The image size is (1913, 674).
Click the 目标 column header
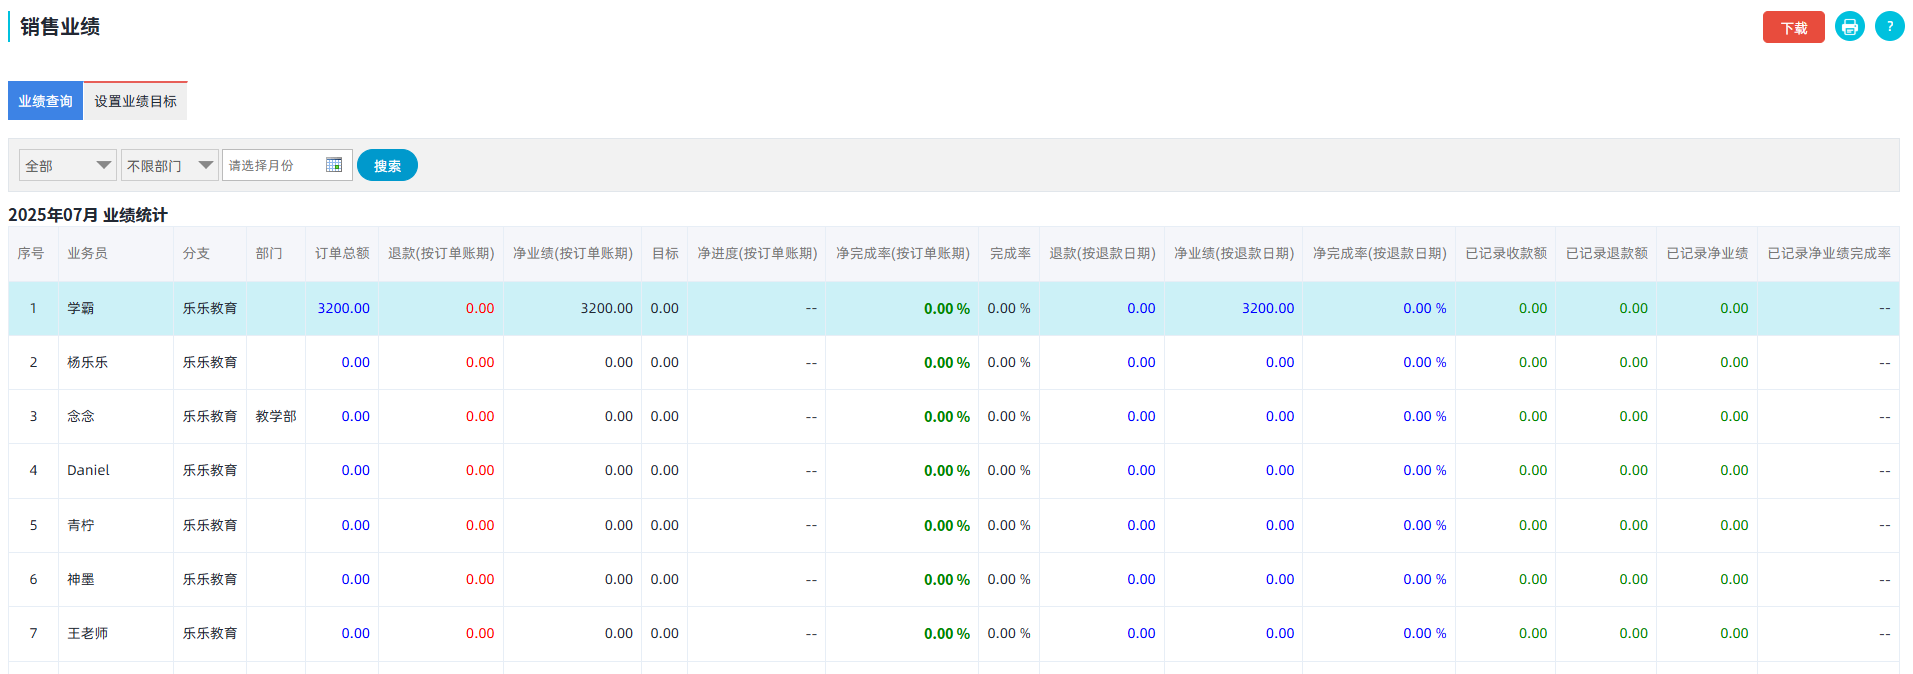665,254
